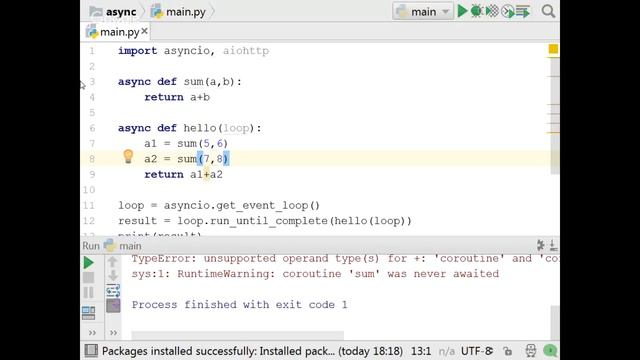Viewport: 640px width, 360px height.
Task: Click the 13:1 cursor position indicator
Action: pyautogui.click(x=421, y=351)
